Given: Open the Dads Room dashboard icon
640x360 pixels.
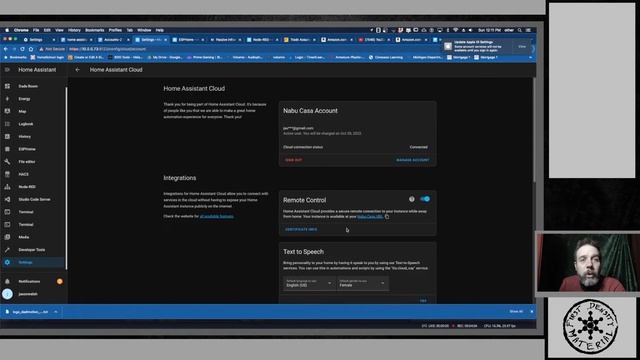Looking at the screenshot, I should coord(7,86).
